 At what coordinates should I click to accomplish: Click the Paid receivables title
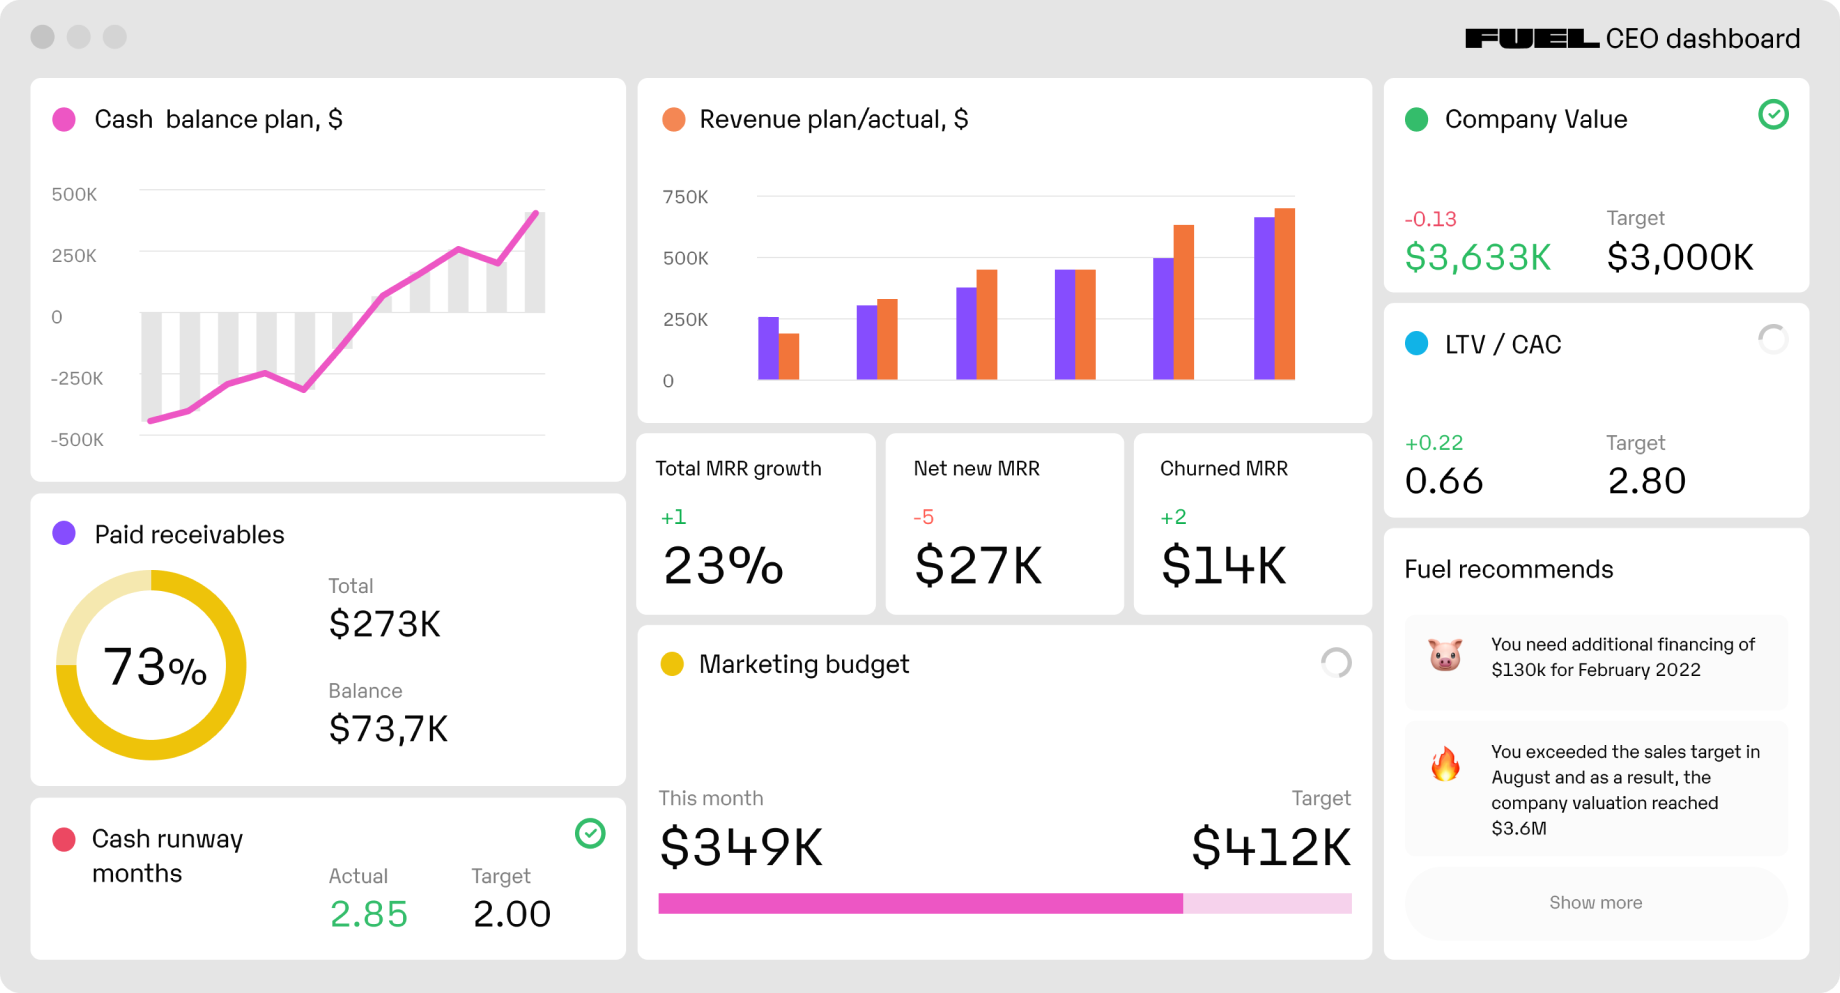[x=190, y=535]
